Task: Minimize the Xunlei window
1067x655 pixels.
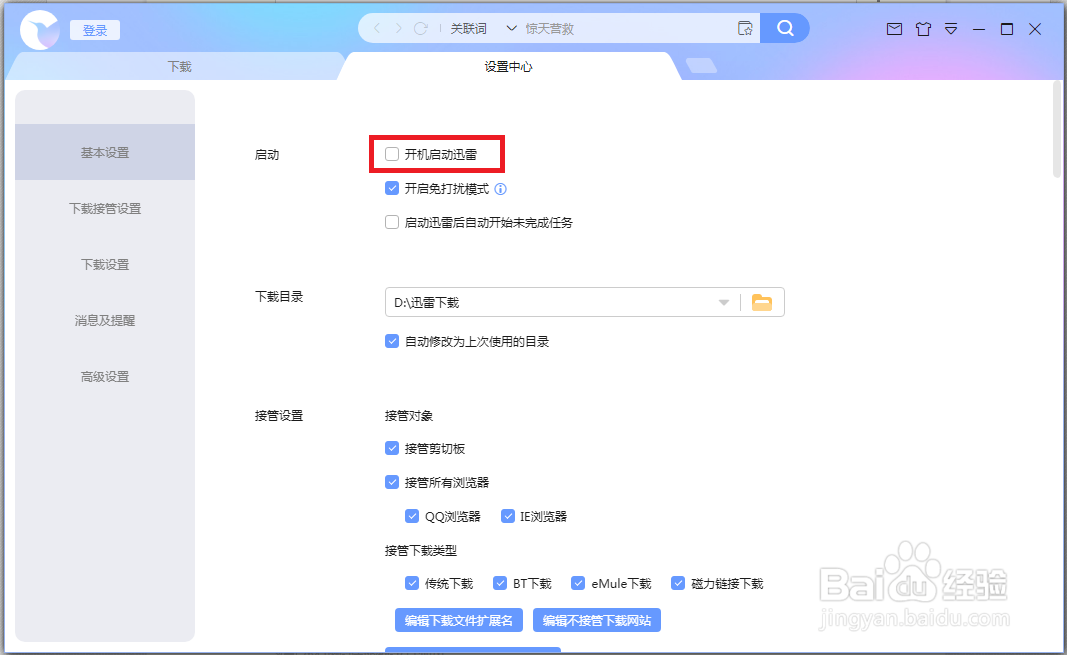Action: (x=979, y=29)
